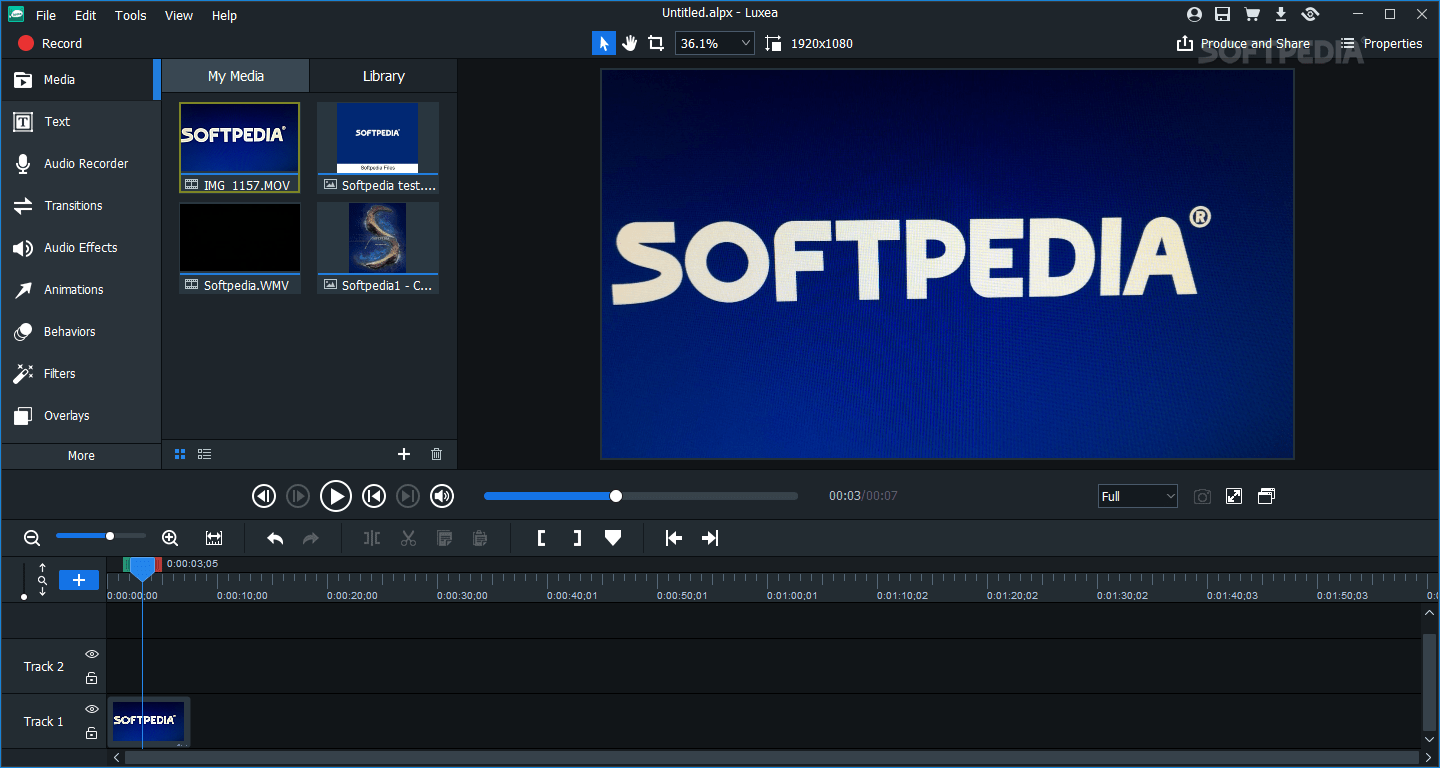Set the in-point bracket marker

pyautogui.click(x=541, y=538)
